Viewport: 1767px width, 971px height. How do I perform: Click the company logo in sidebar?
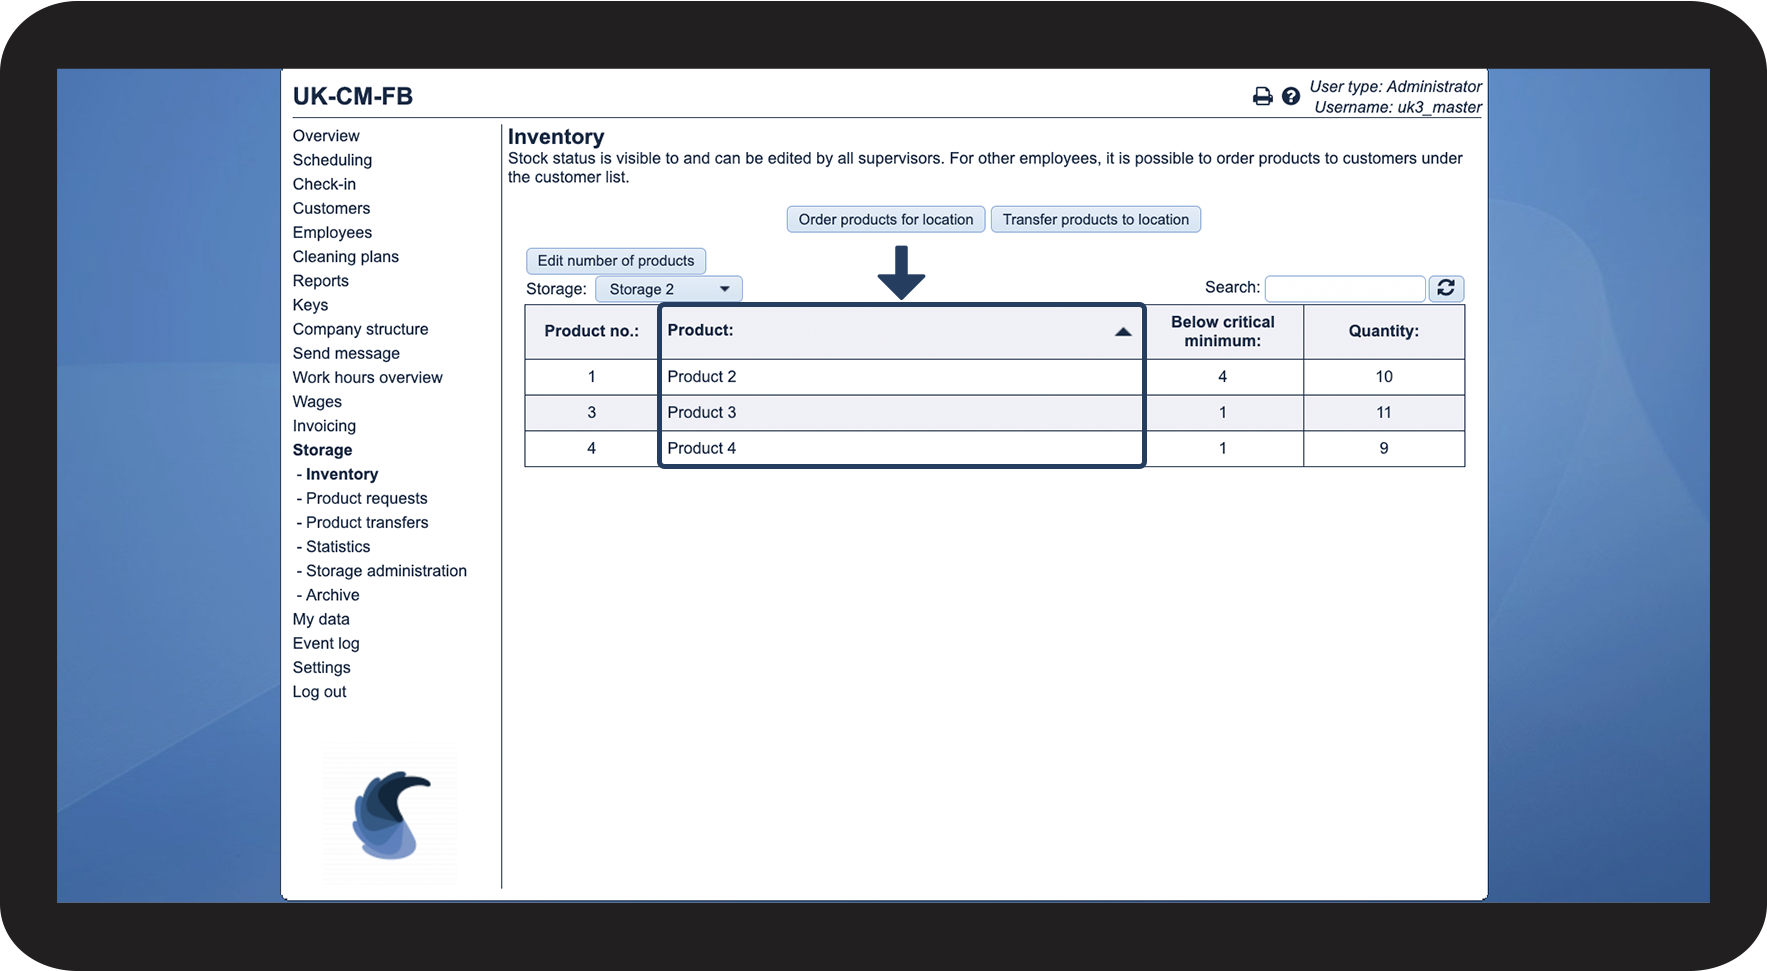[x=391, y=815]
